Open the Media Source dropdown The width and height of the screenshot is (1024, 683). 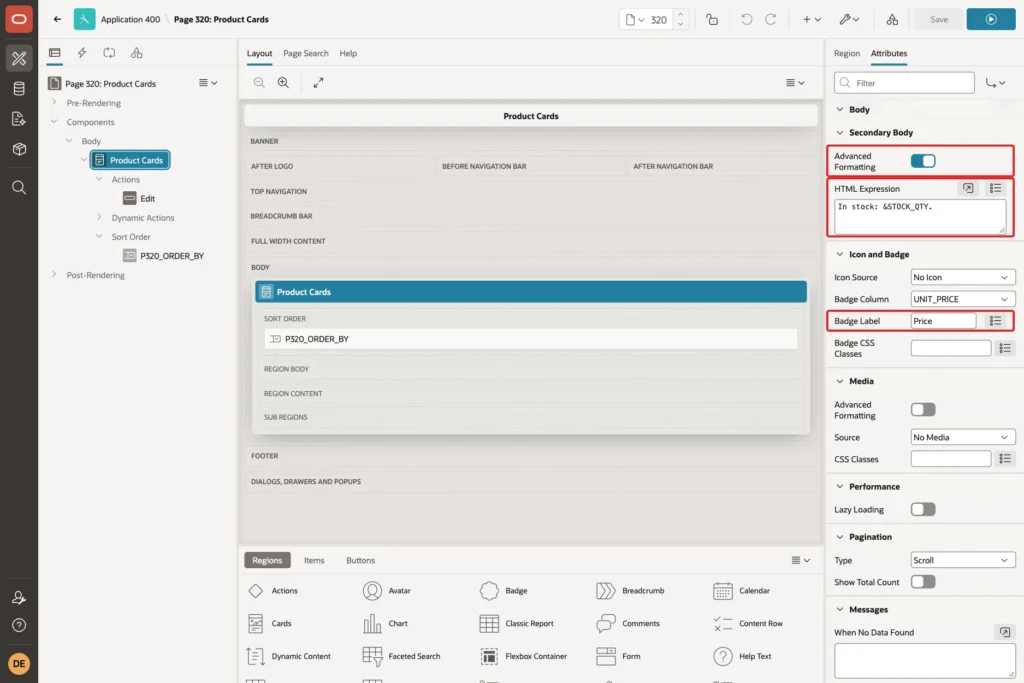(963, 437)
